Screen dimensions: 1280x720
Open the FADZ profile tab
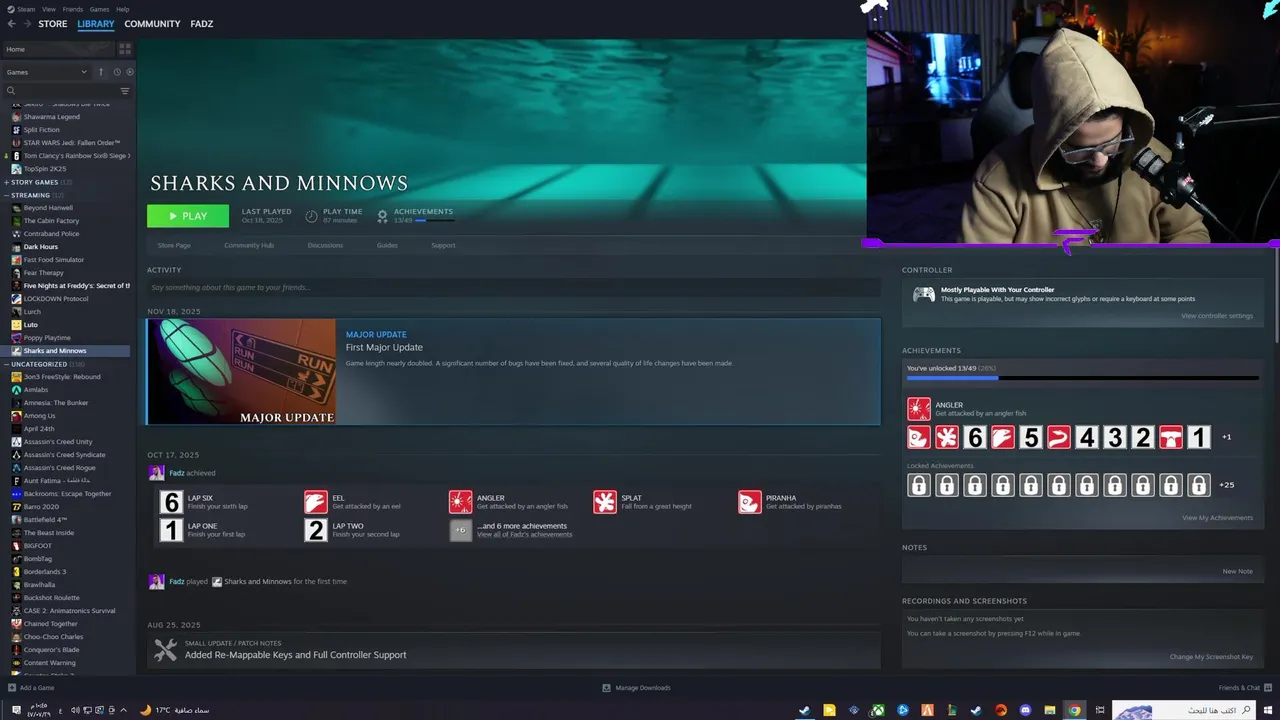pyautogui.click(x=202, y=24)
